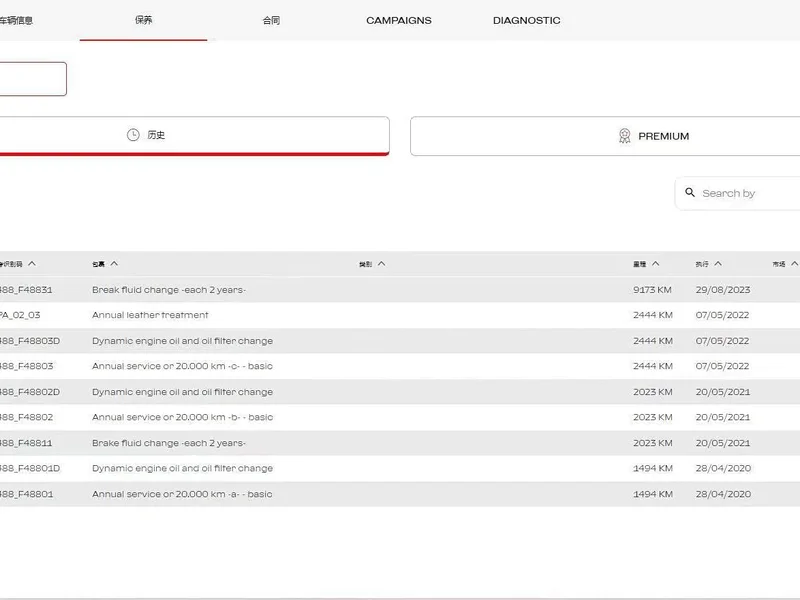
Task: Open the 合同 contracts tab
Action: click(271, 20)
